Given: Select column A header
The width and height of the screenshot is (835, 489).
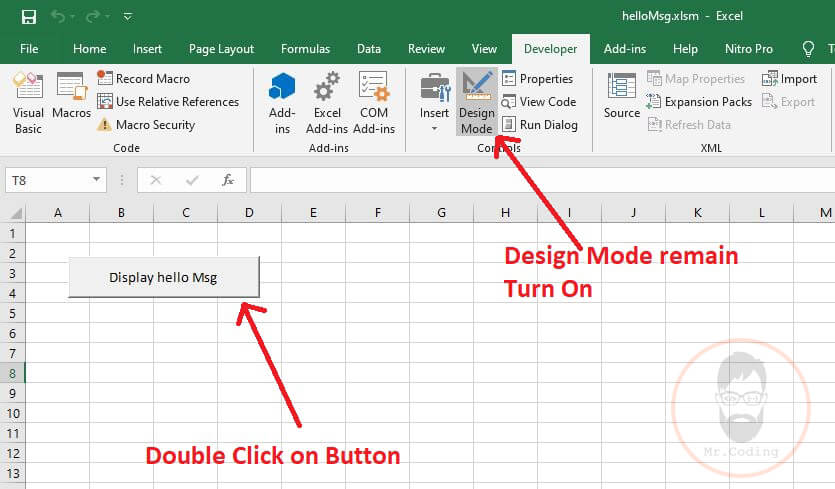Looking at the screenshot, I should [x=58, y=213].
